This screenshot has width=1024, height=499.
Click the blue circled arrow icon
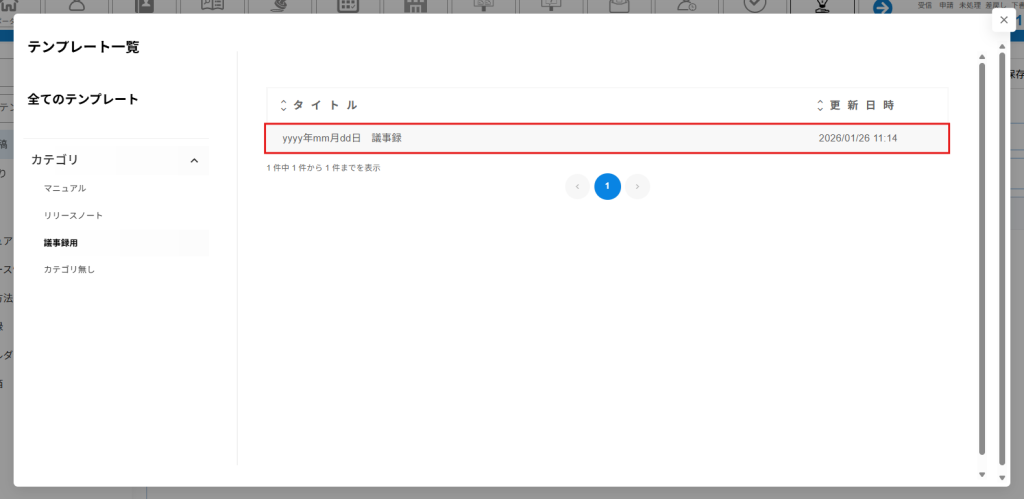coord(882,7)
